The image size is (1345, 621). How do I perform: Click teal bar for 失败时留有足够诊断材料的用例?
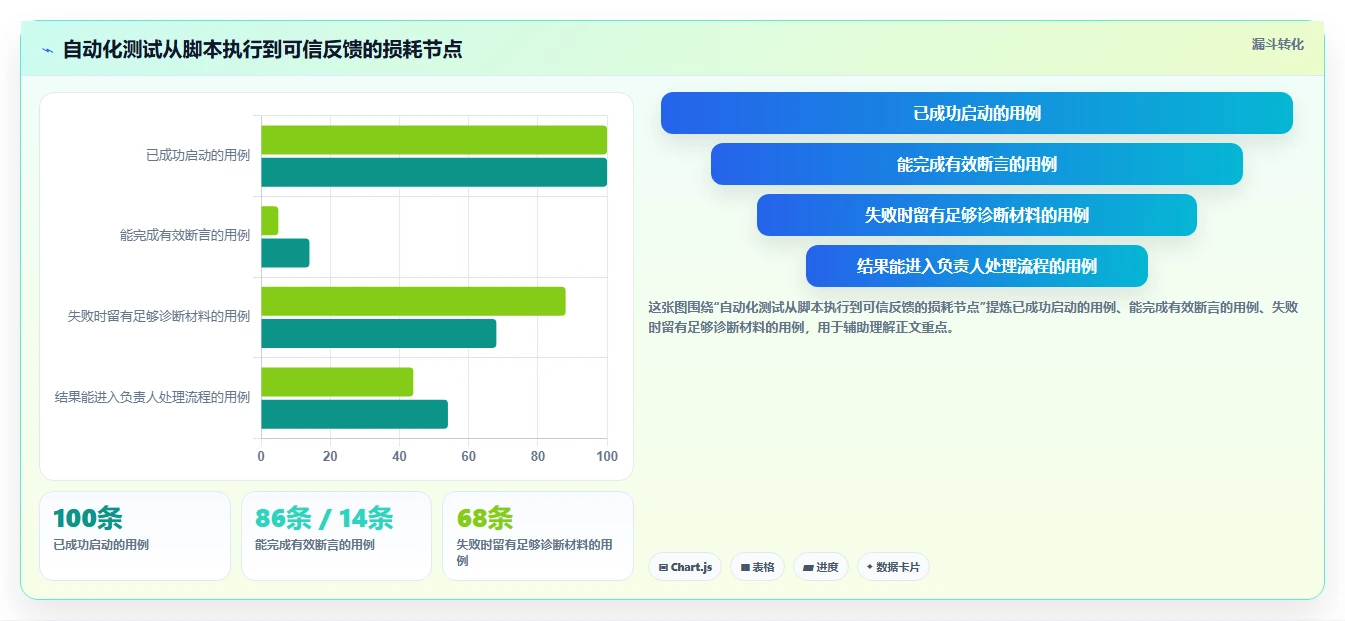379,333
